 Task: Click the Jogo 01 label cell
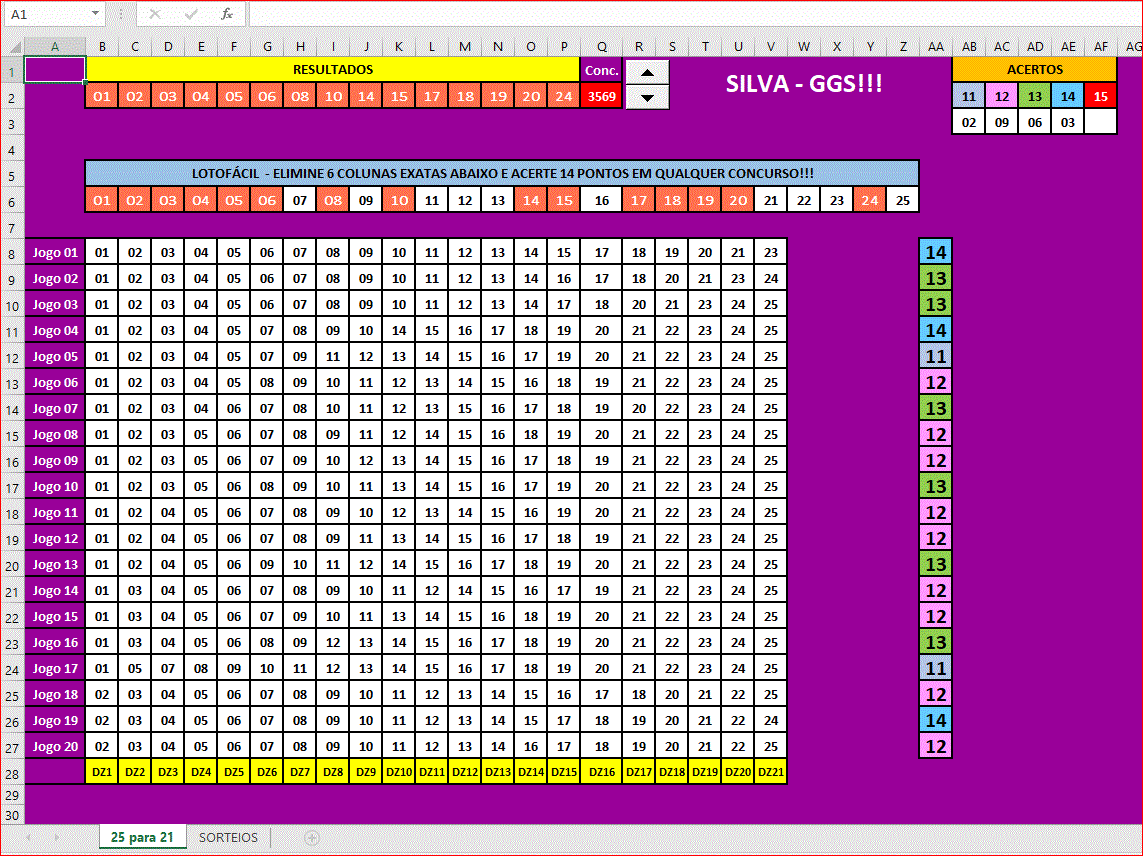(55, 252)
